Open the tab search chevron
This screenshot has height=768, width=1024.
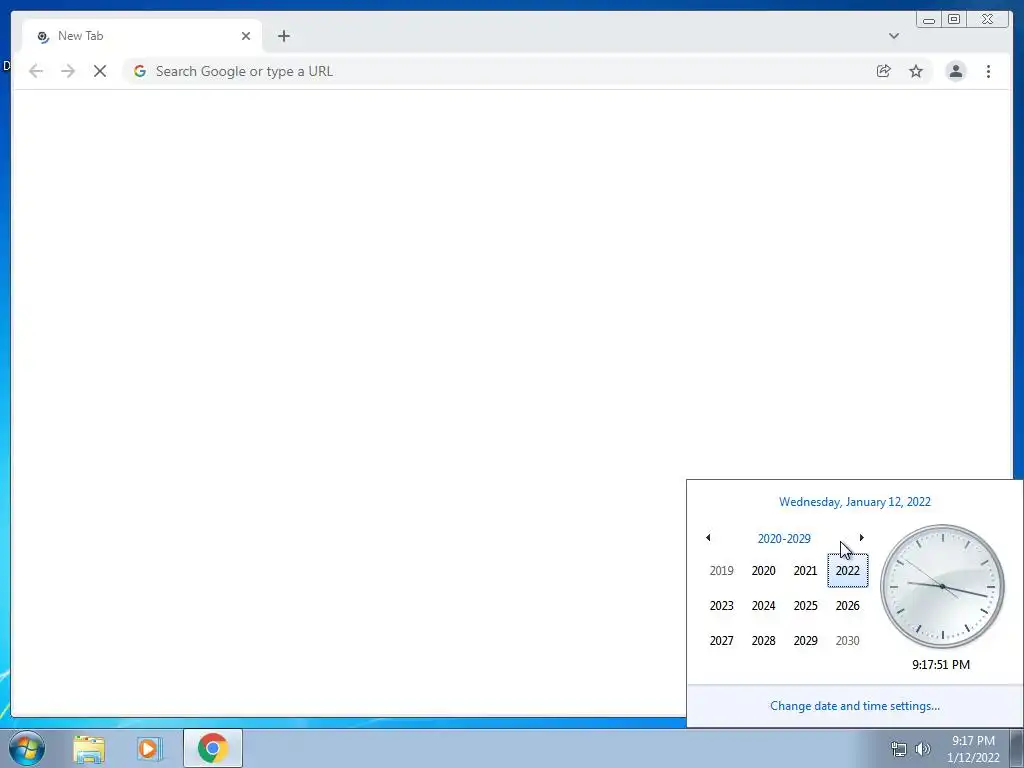(x=894, y=36)
